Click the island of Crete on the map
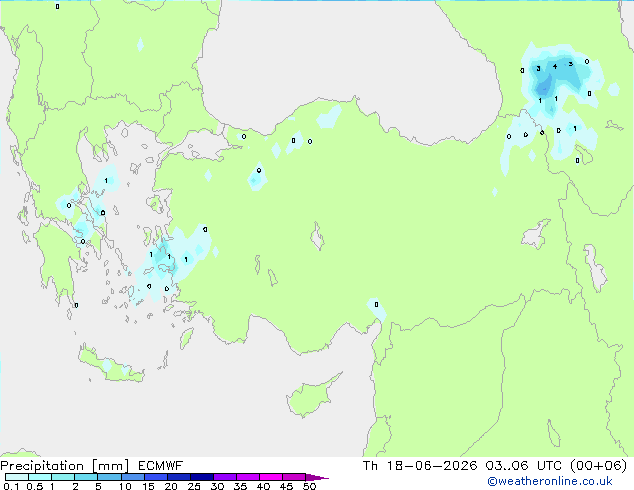 pyautogui.click(x=110, y=366)
